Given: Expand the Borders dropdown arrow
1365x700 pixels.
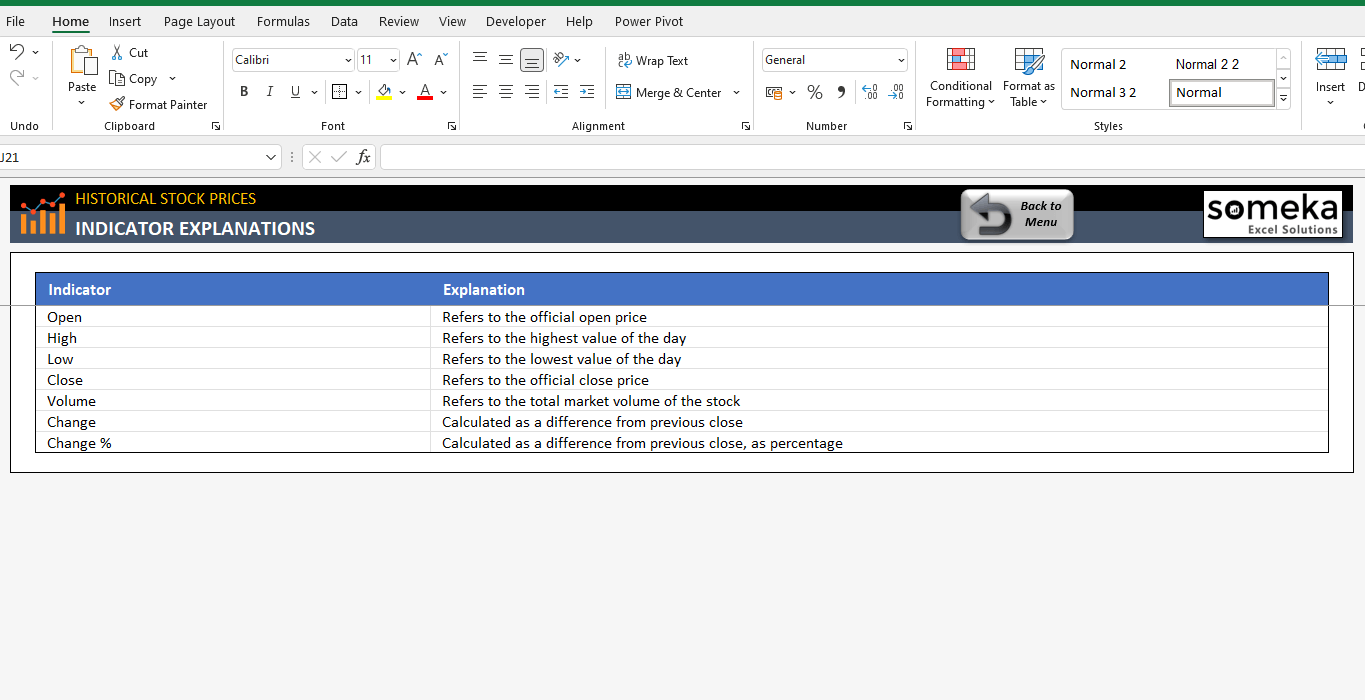Looking at the screenshot, I should (x=358, y=91).
